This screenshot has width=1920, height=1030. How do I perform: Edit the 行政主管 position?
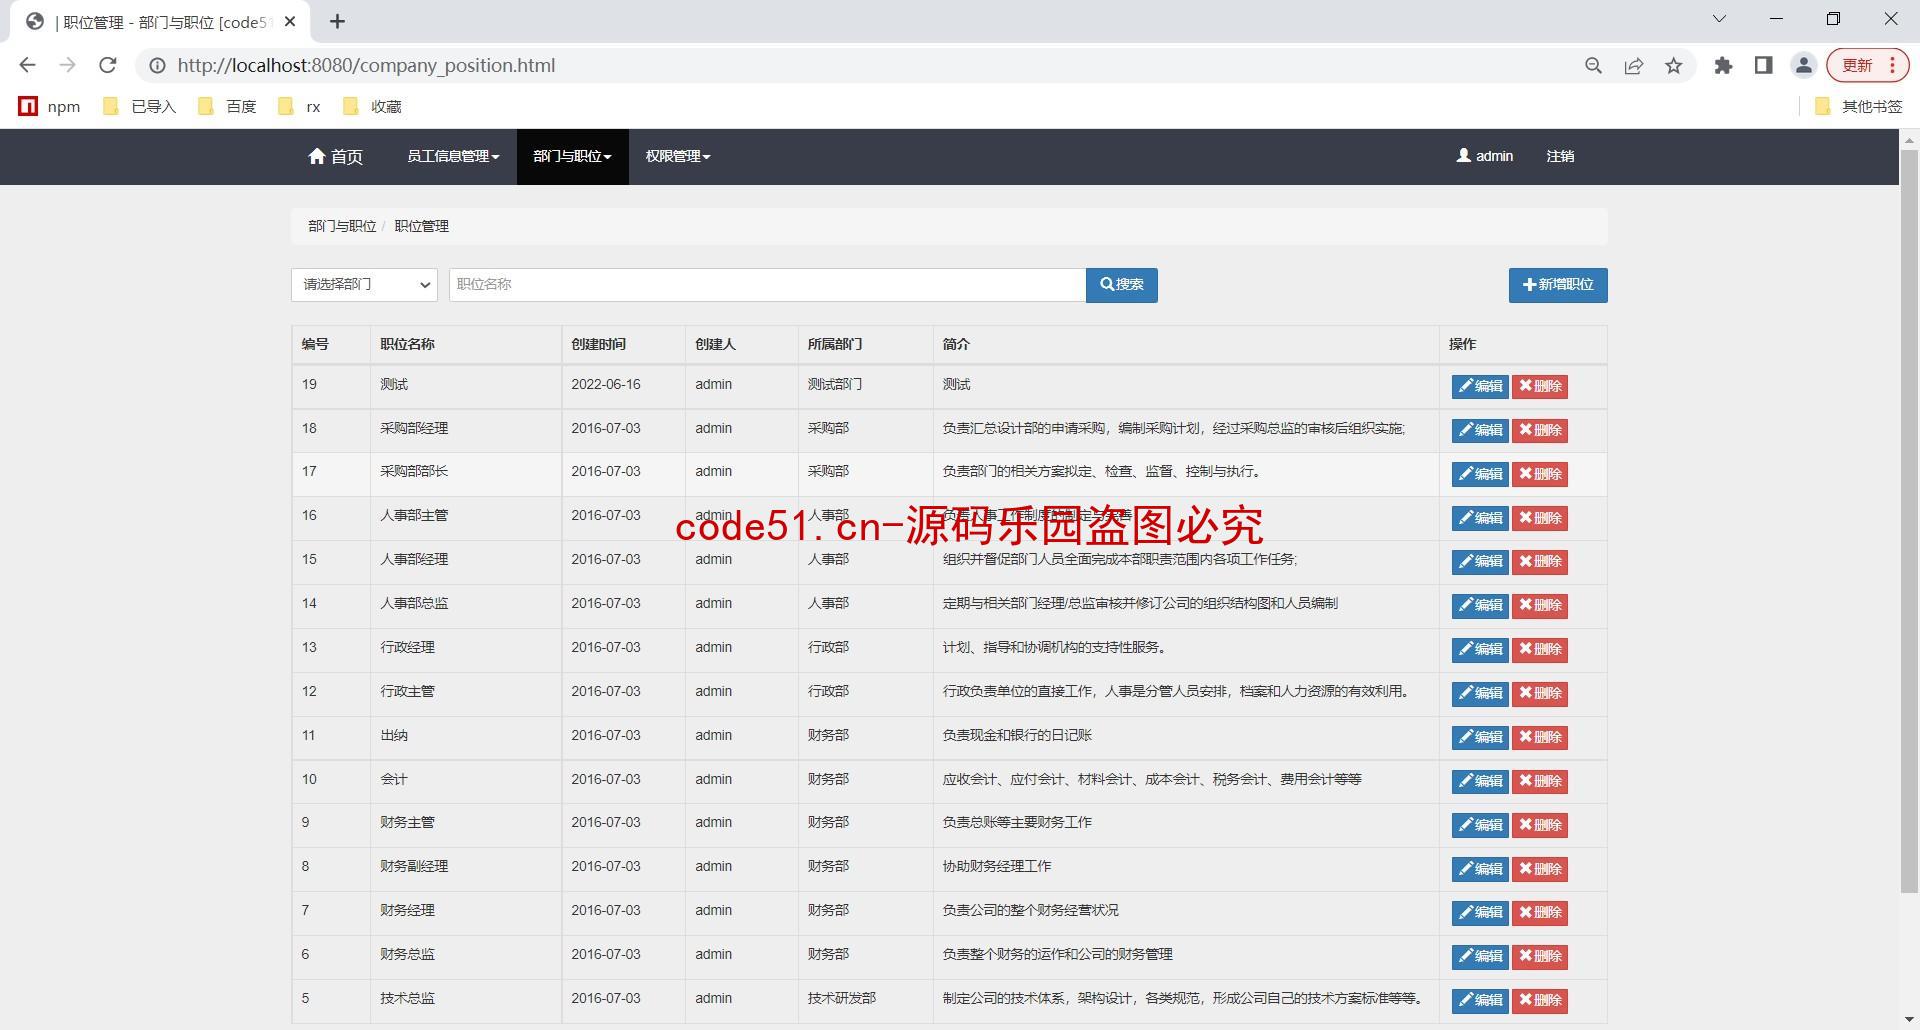click(1480, 693)
